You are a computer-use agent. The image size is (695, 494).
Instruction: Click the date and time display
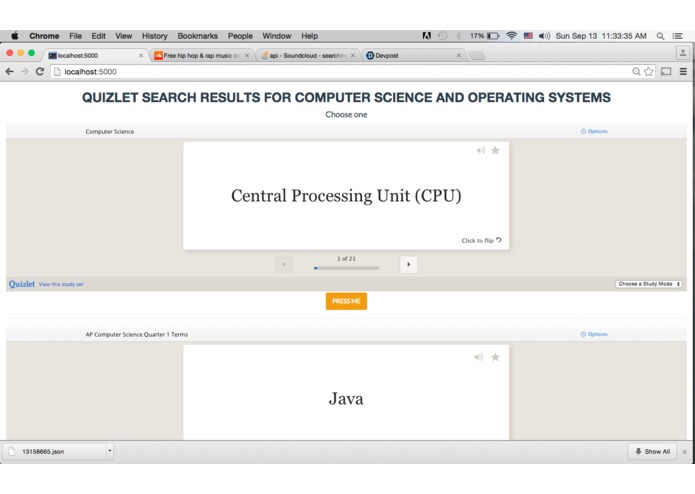pos(601,36)
